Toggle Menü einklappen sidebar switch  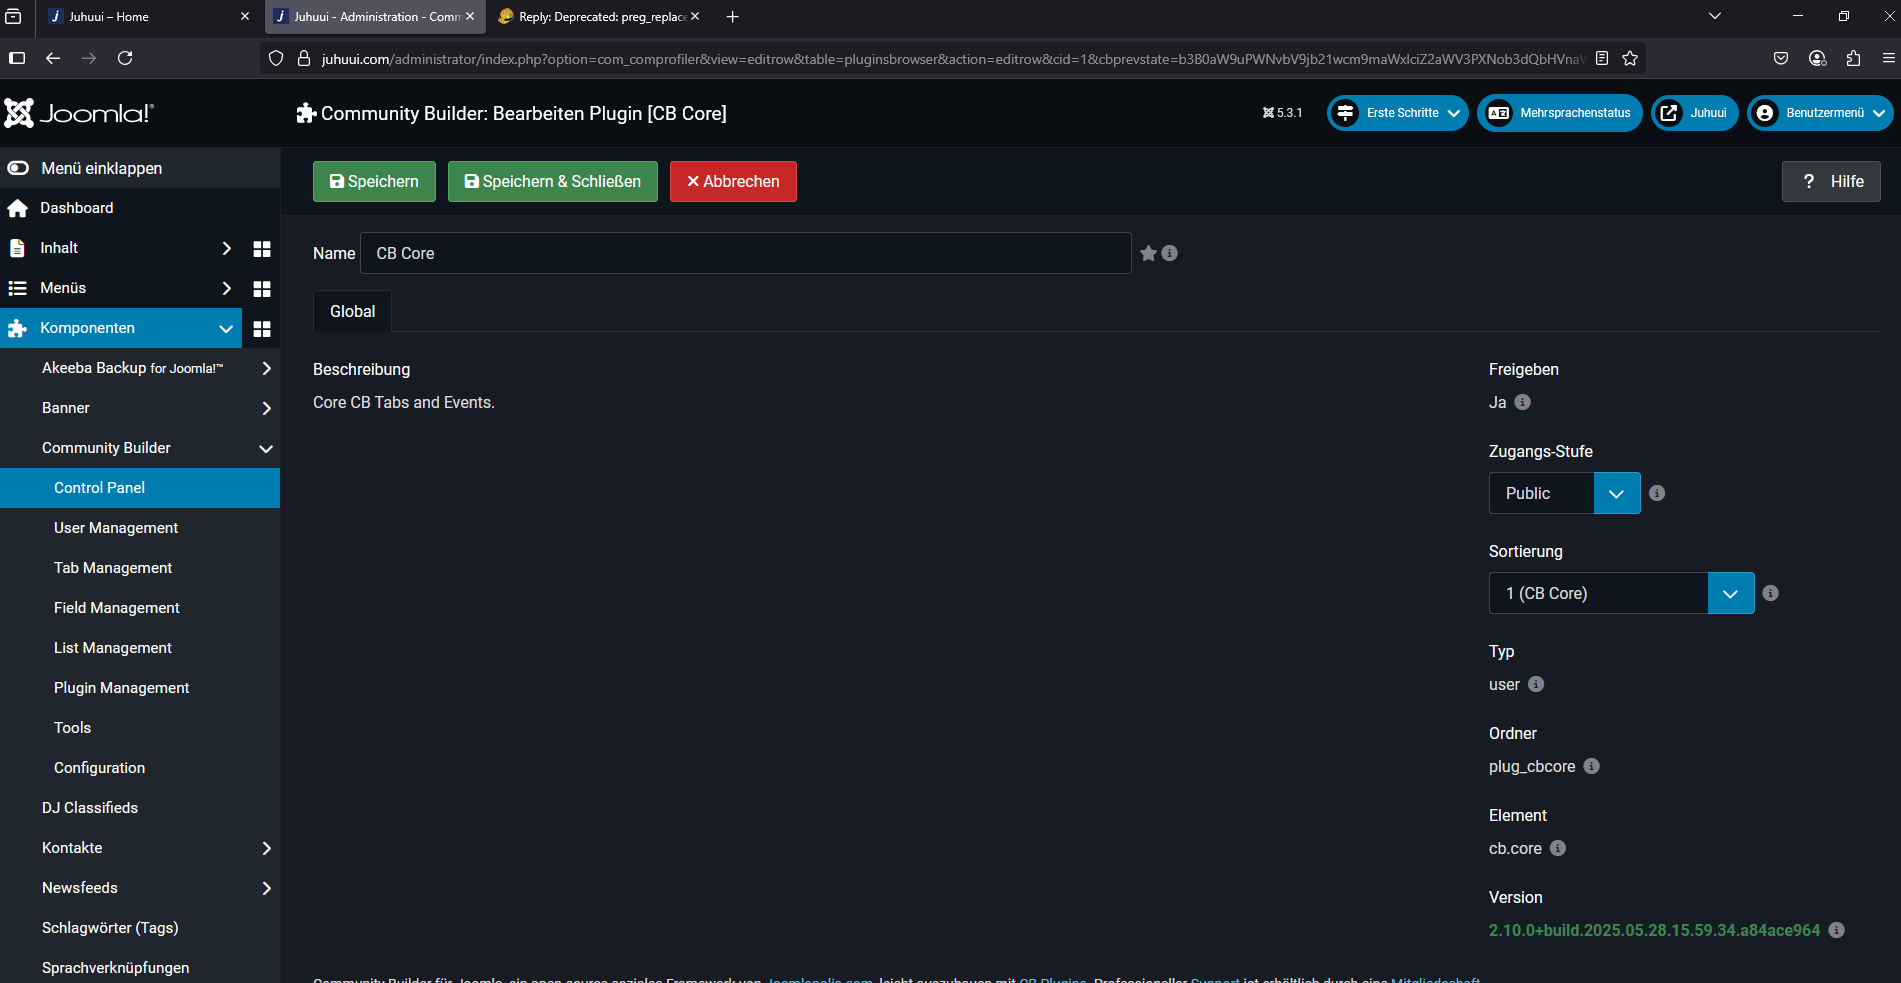pyautogui.click(x=18, y=168)
